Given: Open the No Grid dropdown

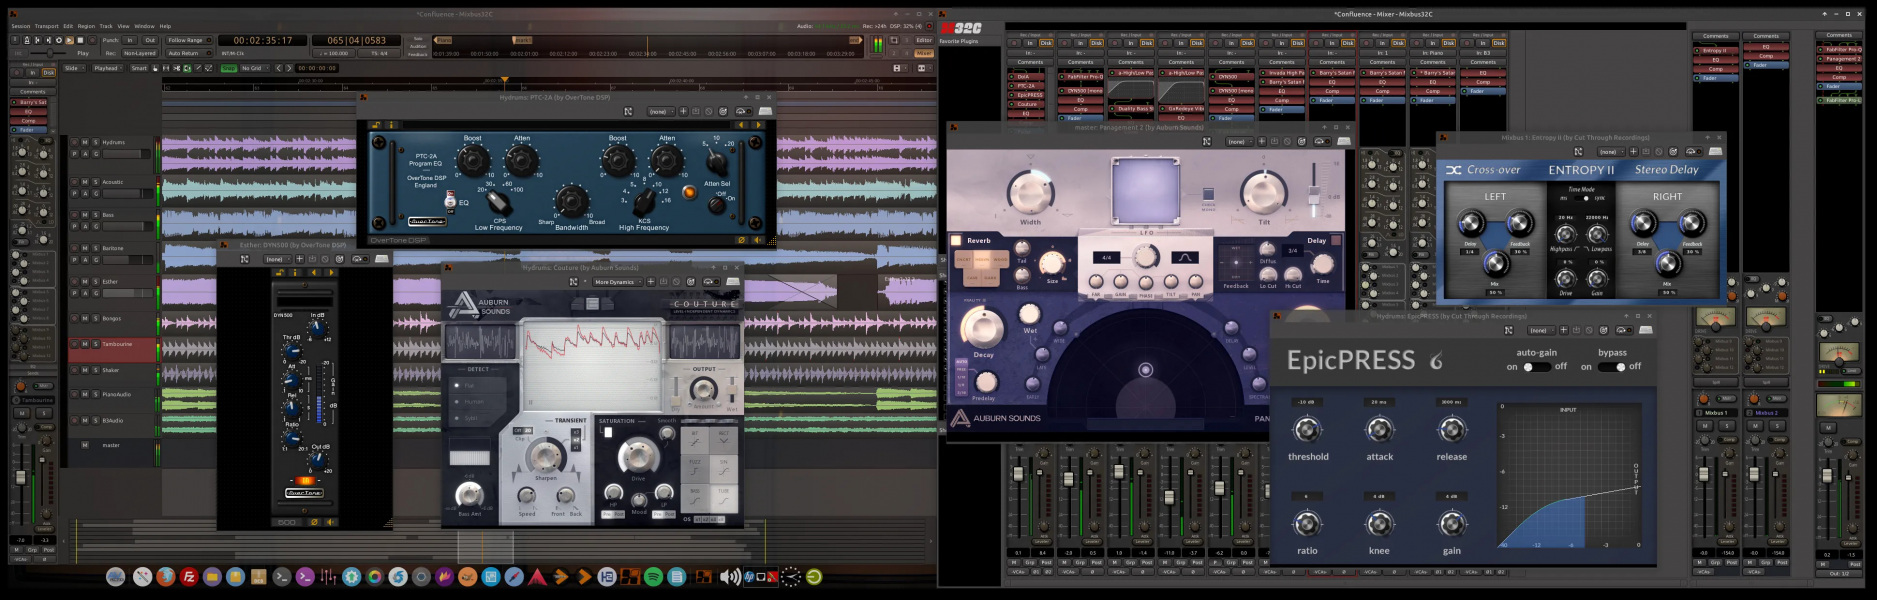Looking at the screenshot, I should (254, 68).
